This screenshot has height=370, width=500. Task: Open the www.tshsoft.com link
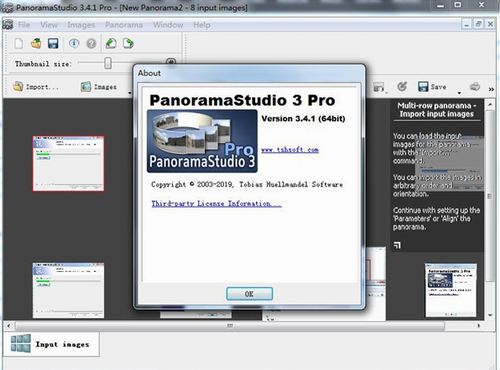(290, 150)
